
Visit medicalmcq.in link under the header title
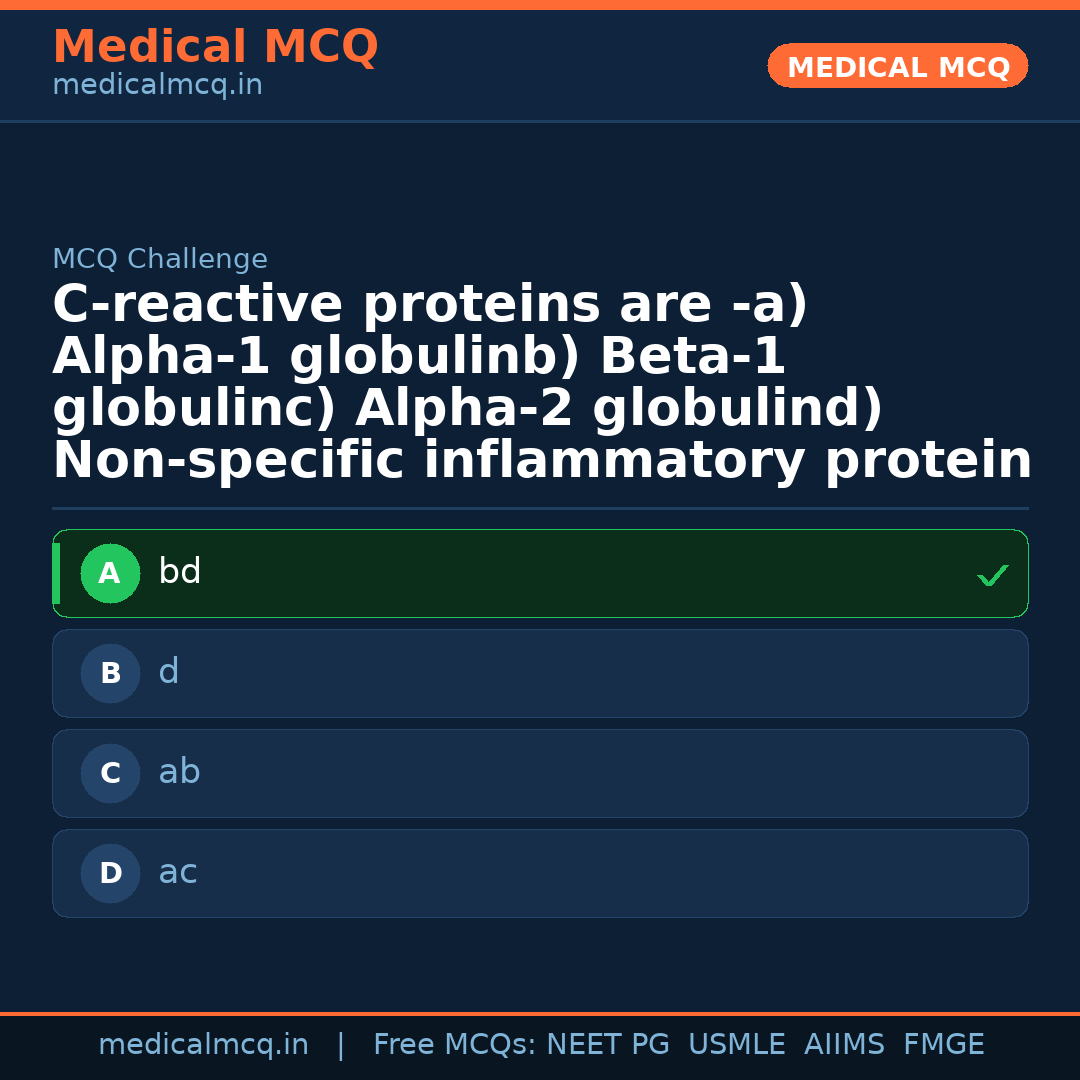pyautogui.click(x=157, y=86)
